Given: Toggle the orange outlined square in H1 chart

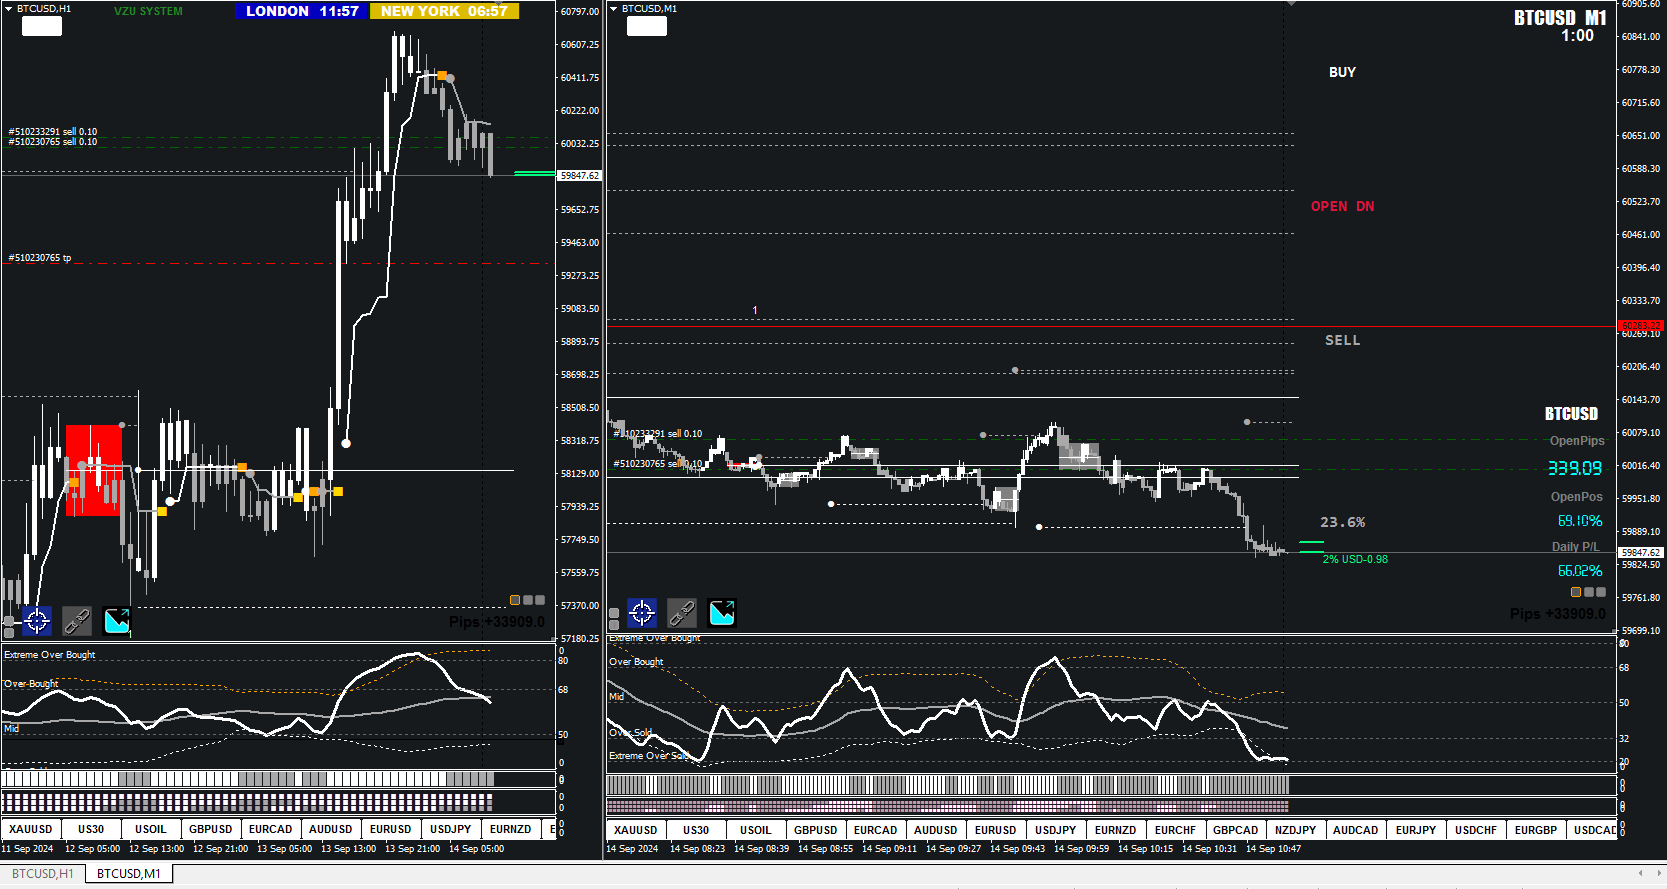Looking at the screenshot, I should [515, 600].
